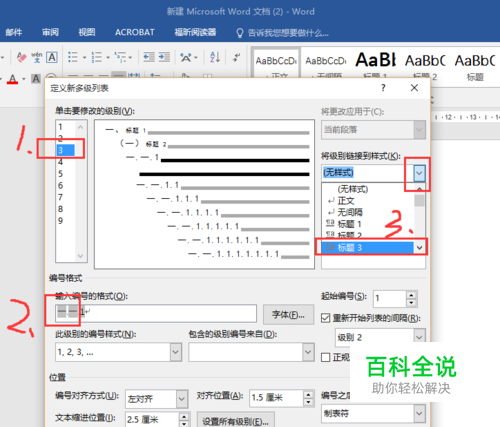This screenshot has height=427, width=500.
Task: Click the number format input field
Action: (x=156, y=313)
